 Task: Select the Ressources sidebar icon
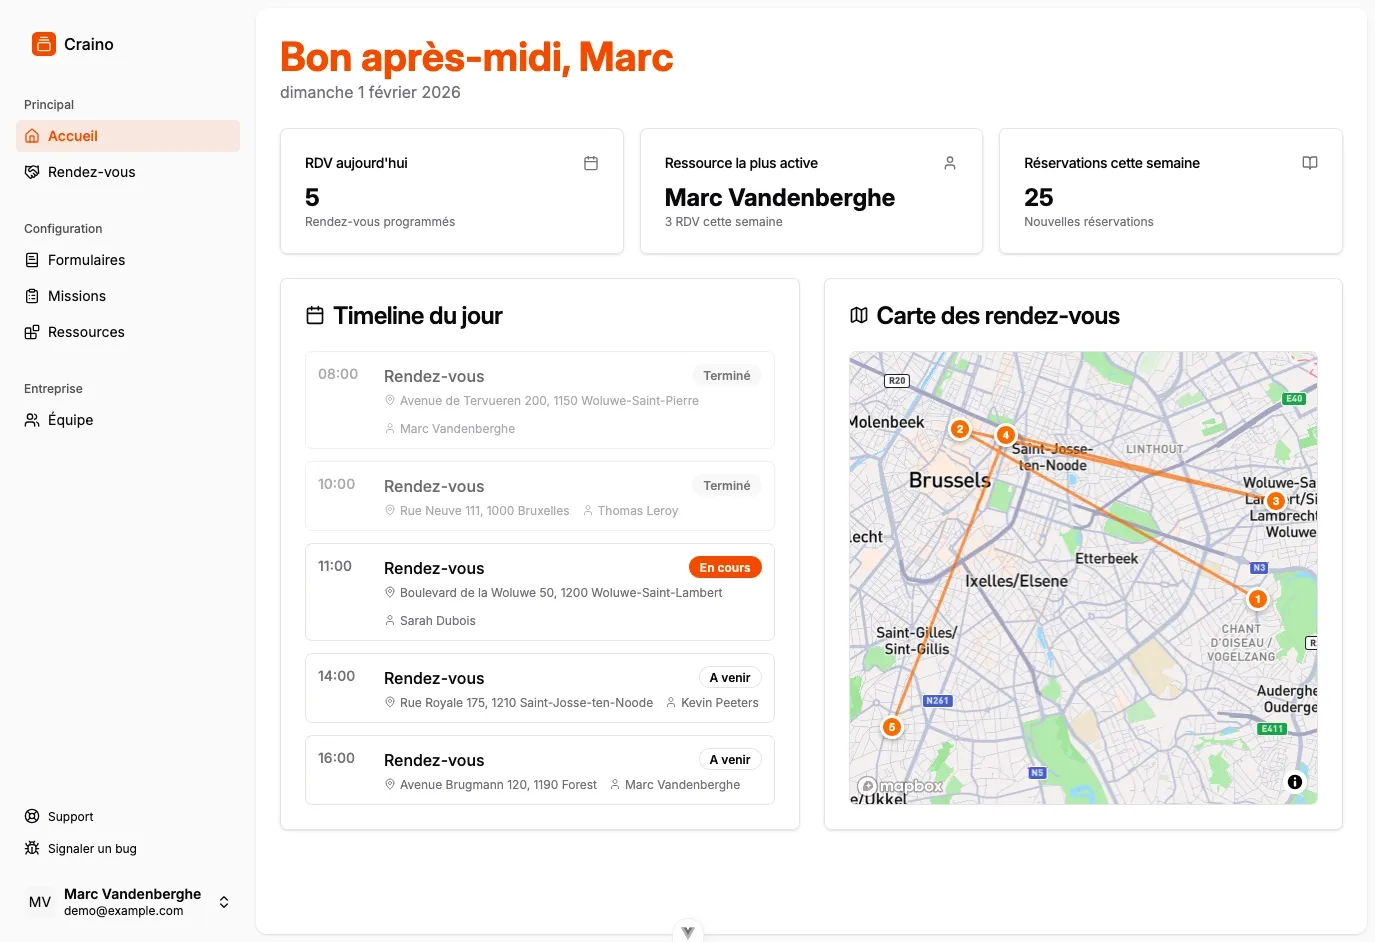31,332
